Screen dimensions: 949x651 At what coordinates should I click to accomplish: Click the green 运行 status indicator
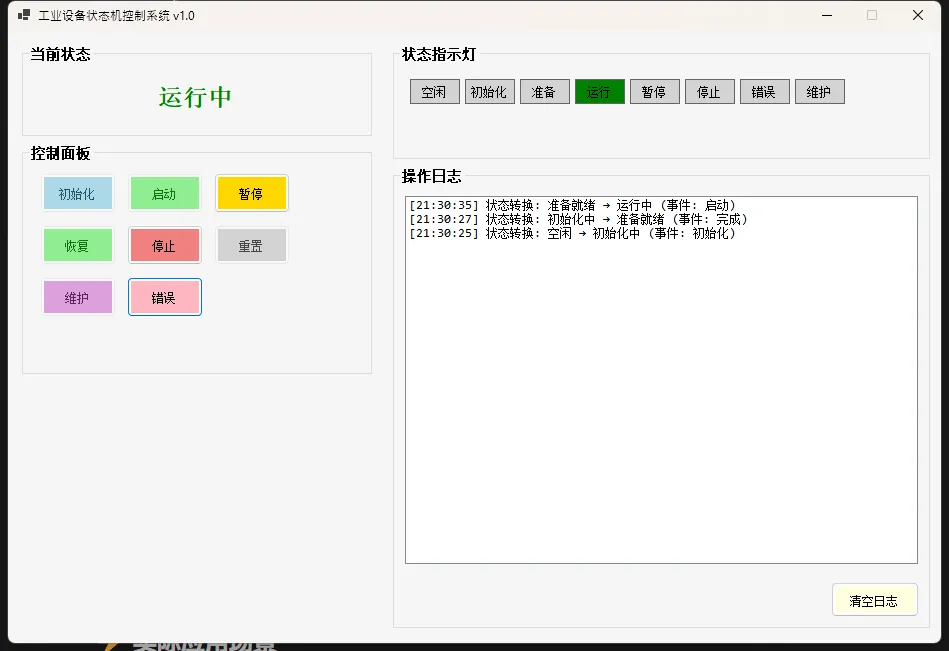point(599,92)
